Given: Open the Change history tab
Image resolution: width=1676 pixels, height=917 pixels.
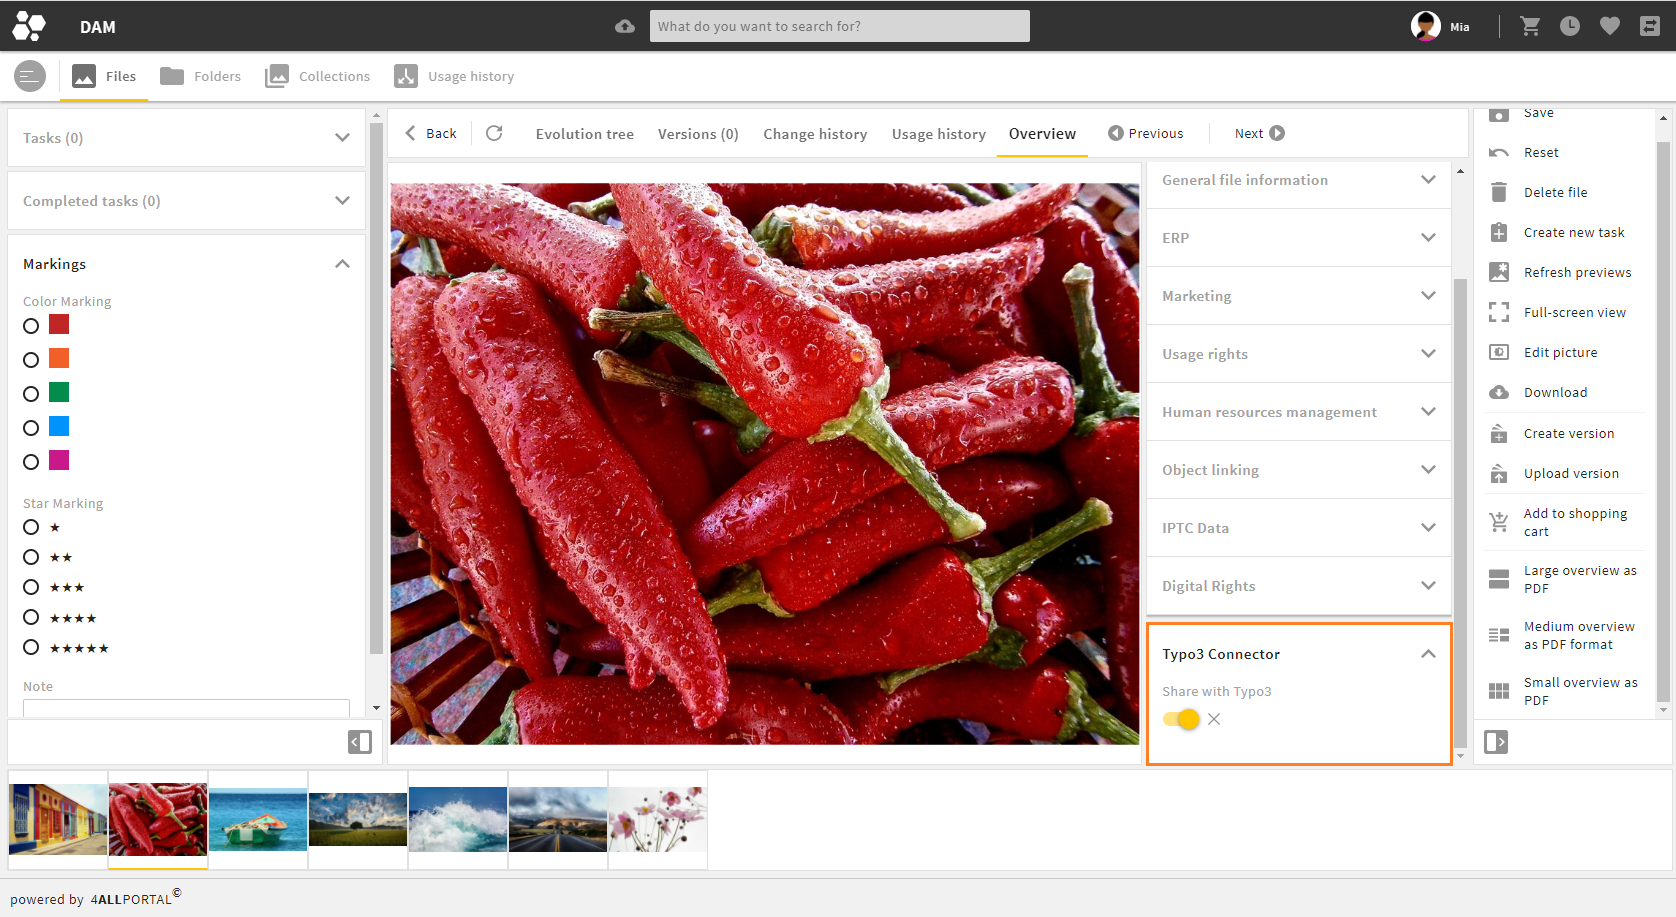Looking at the screenshot, I should pos(815,134).
